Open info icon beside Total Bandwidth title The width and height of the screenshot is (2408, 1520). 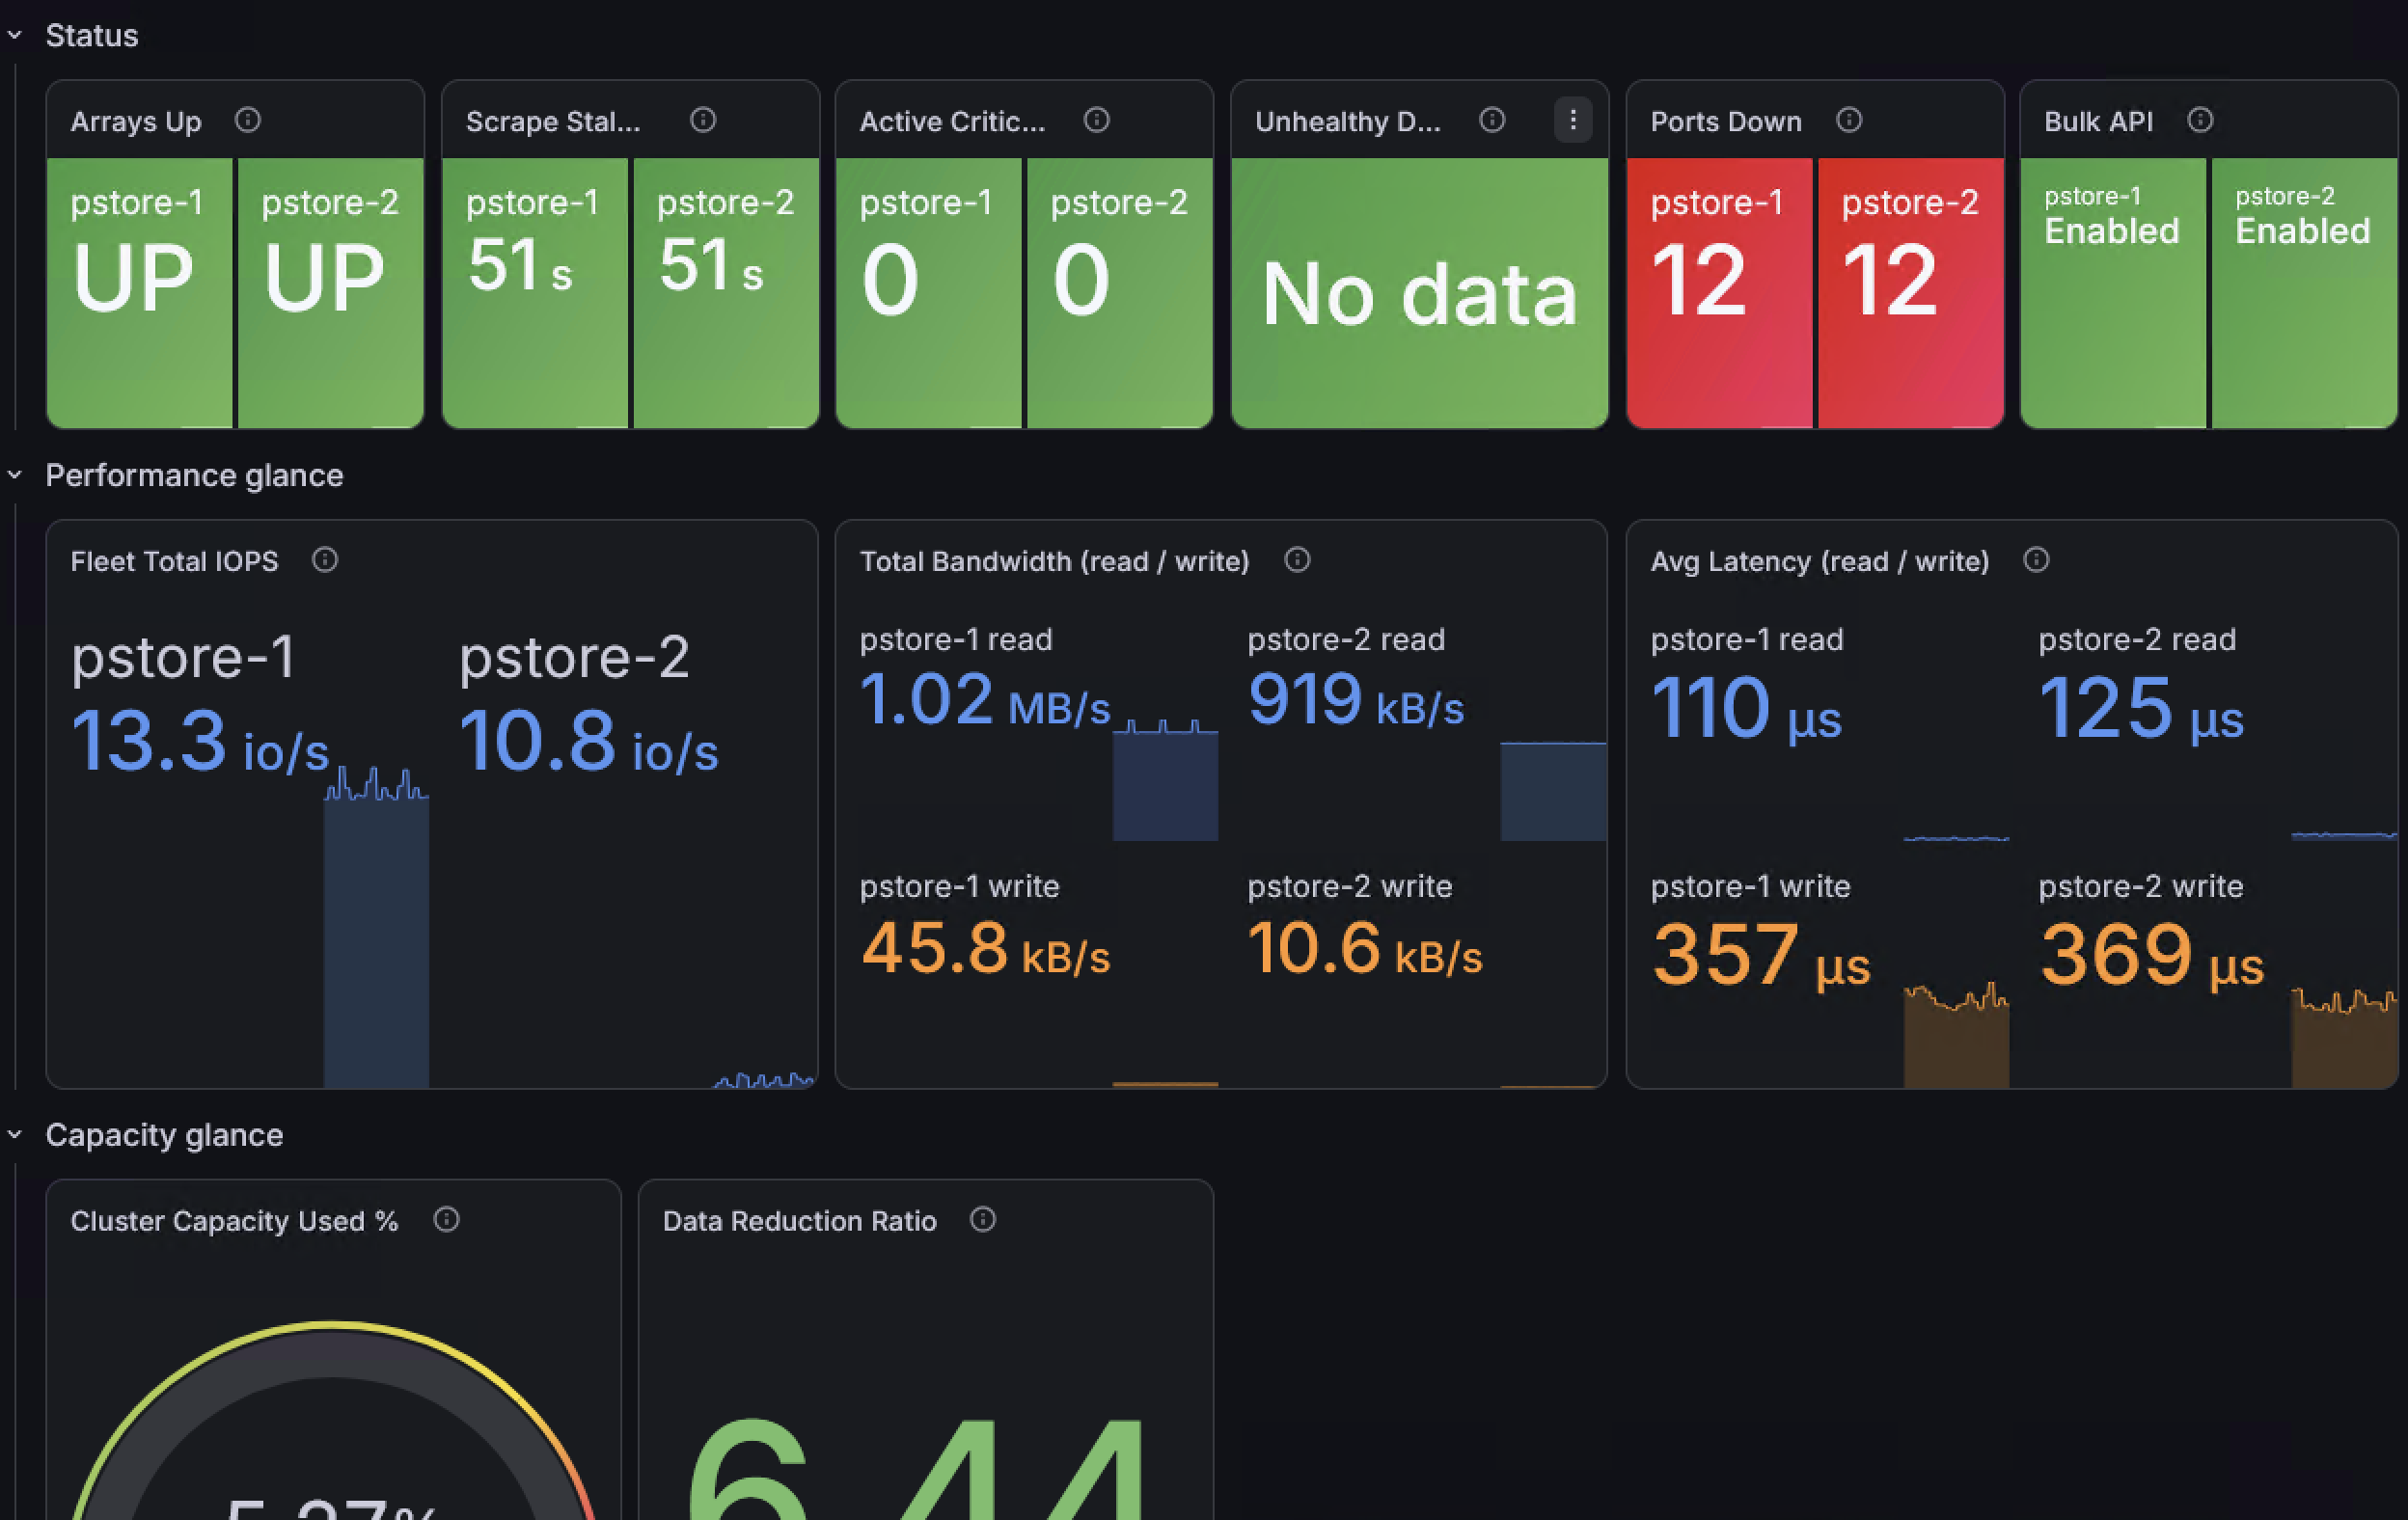pyautogui.click(x=1297, y=560)
